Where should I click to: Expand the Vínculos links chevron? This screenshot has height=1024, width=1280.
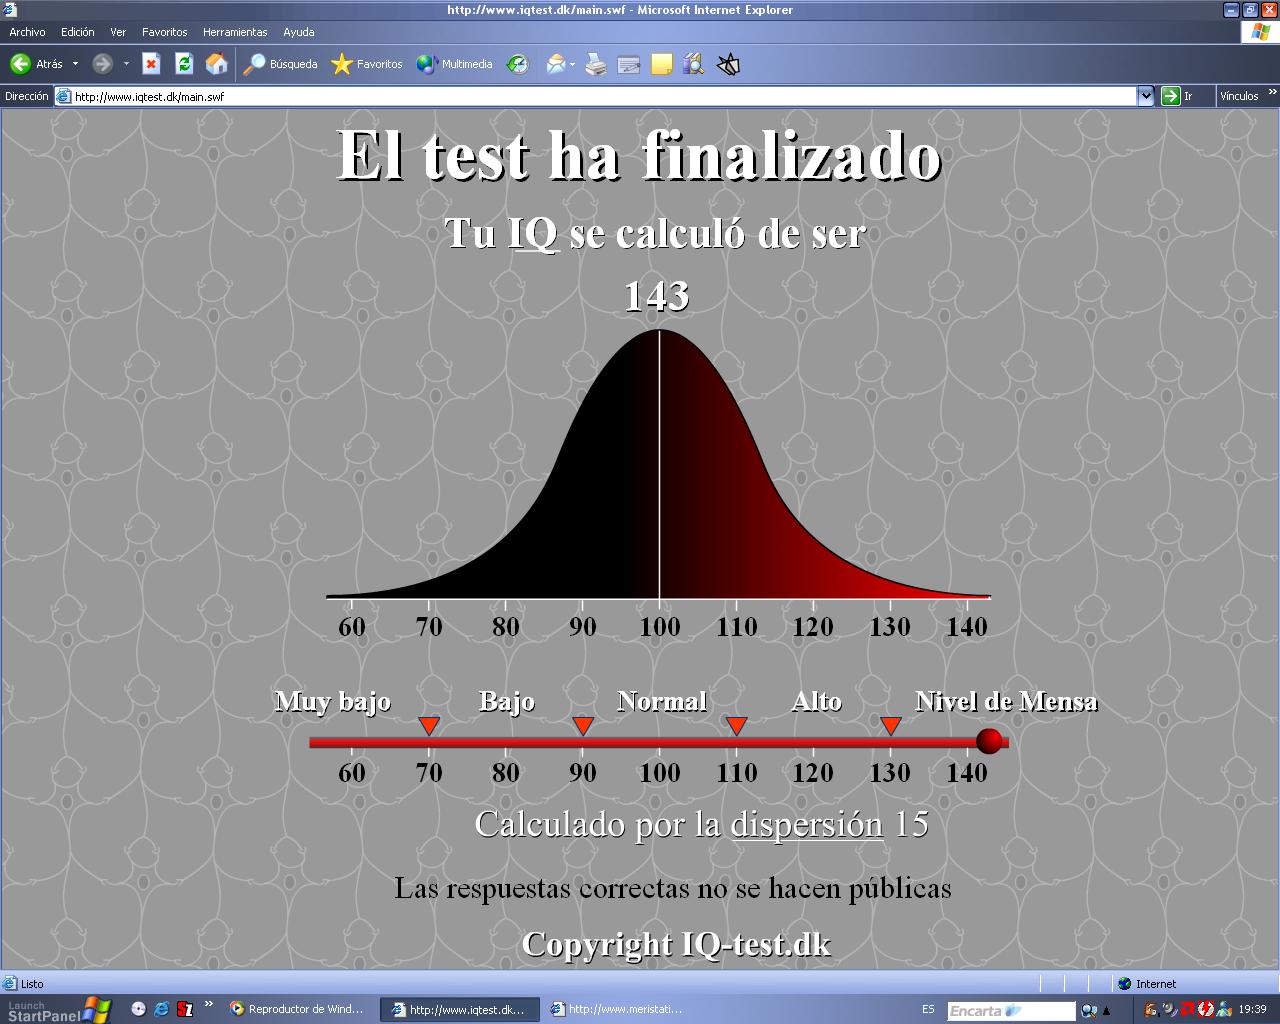(x=1272, y=93)
